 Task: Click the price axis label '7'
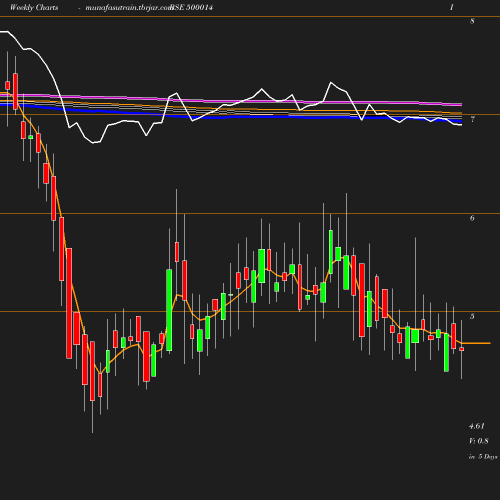pyautogui.click(x=472, y=119)
